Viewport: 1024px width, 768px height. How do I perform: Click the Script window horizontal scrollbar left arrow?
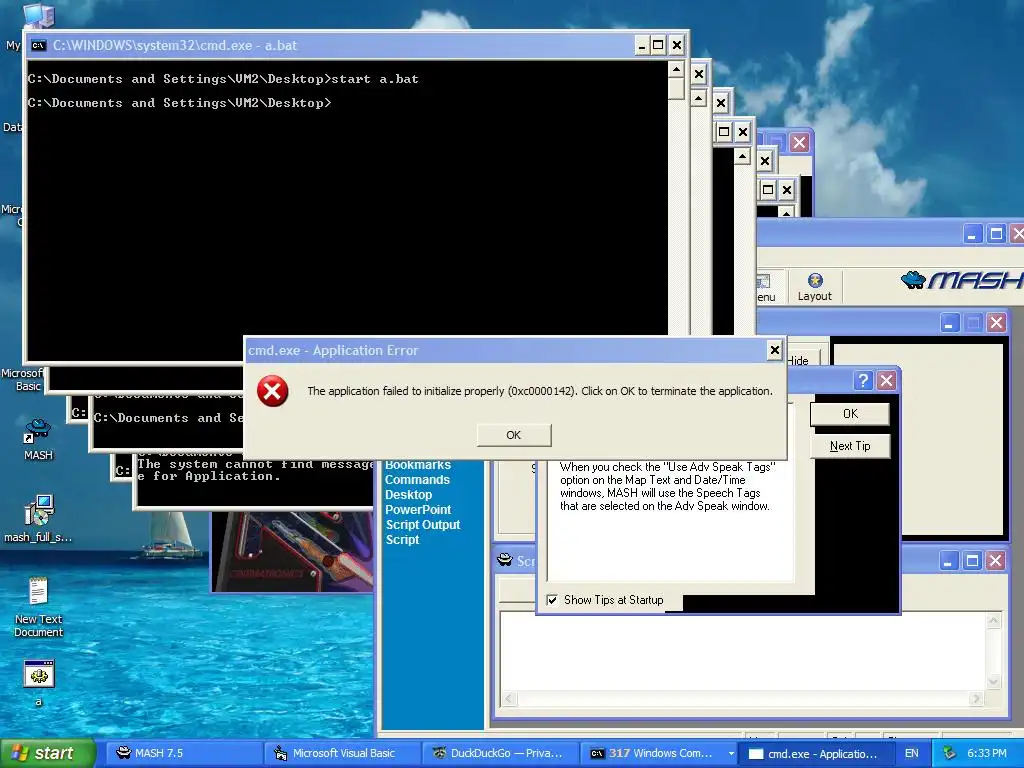509,699
